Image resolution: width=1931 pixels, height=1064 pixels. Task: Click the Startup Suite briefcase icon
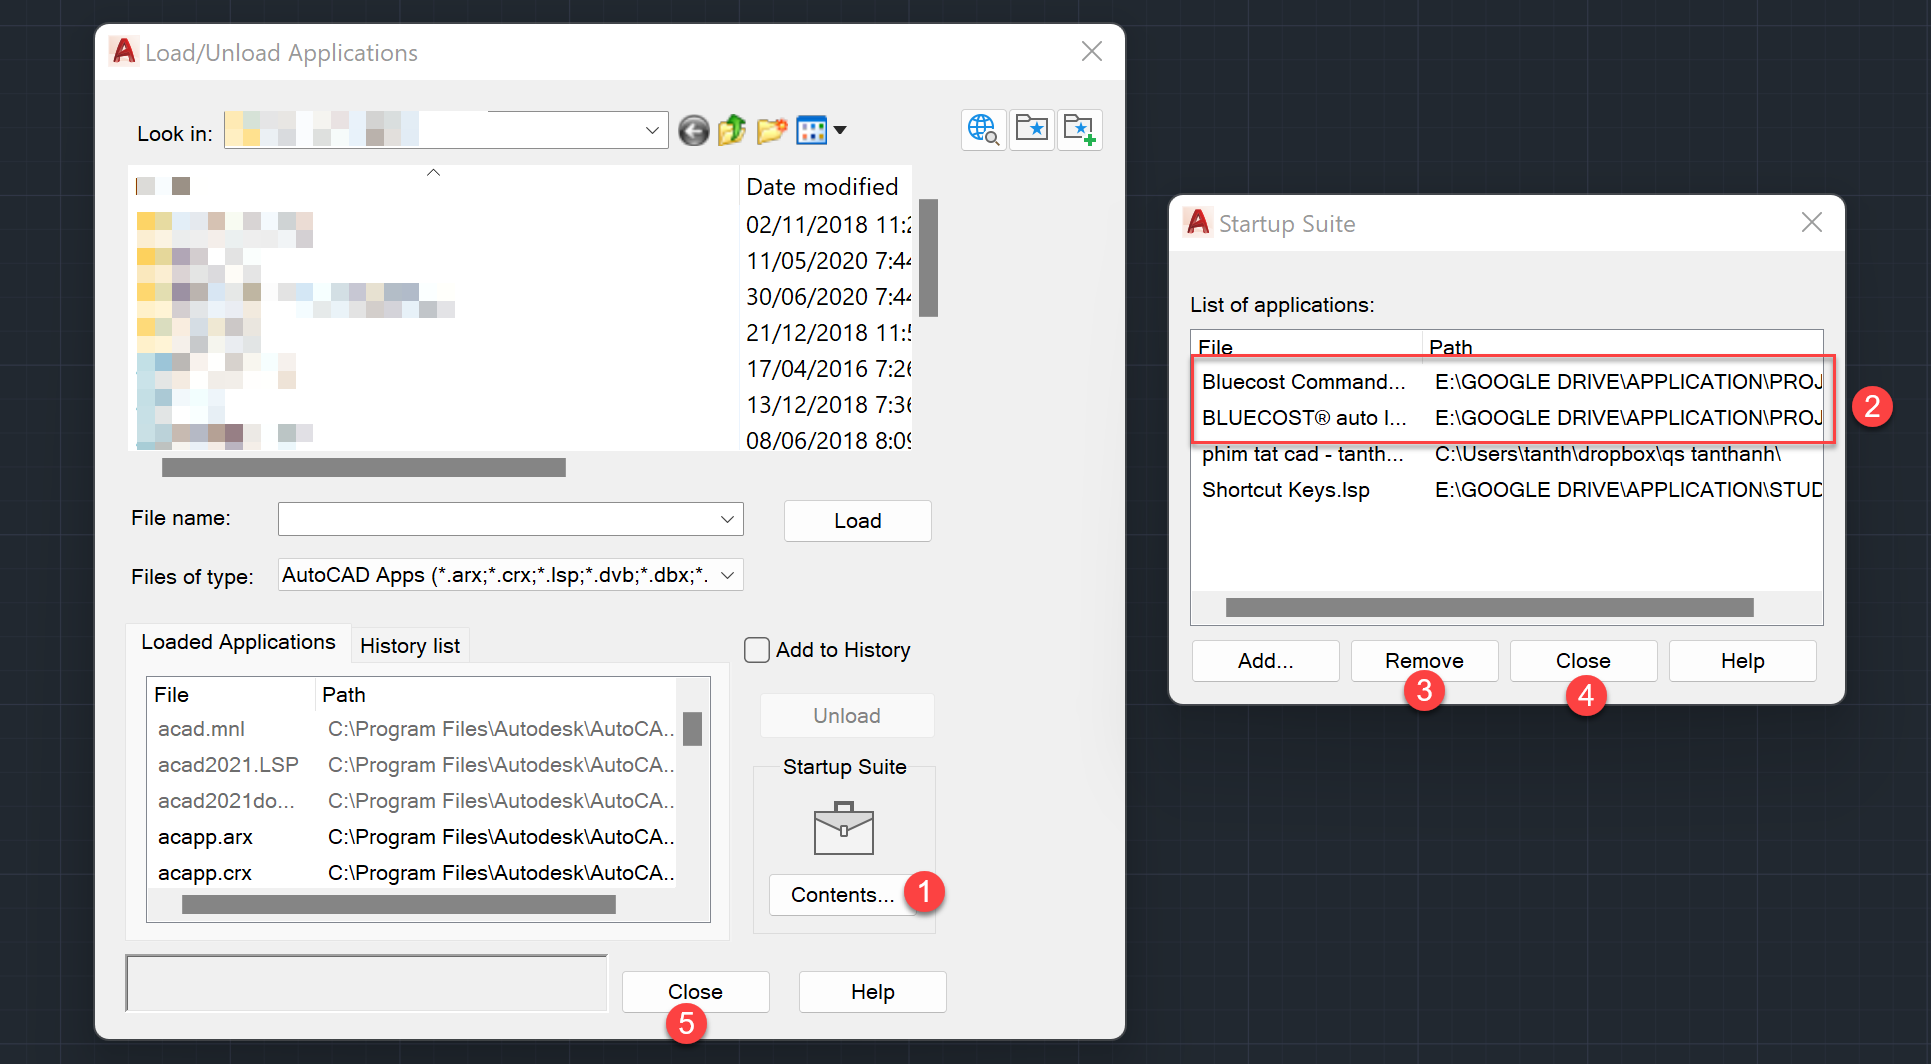pyautogui.click(x=843, y=828)
